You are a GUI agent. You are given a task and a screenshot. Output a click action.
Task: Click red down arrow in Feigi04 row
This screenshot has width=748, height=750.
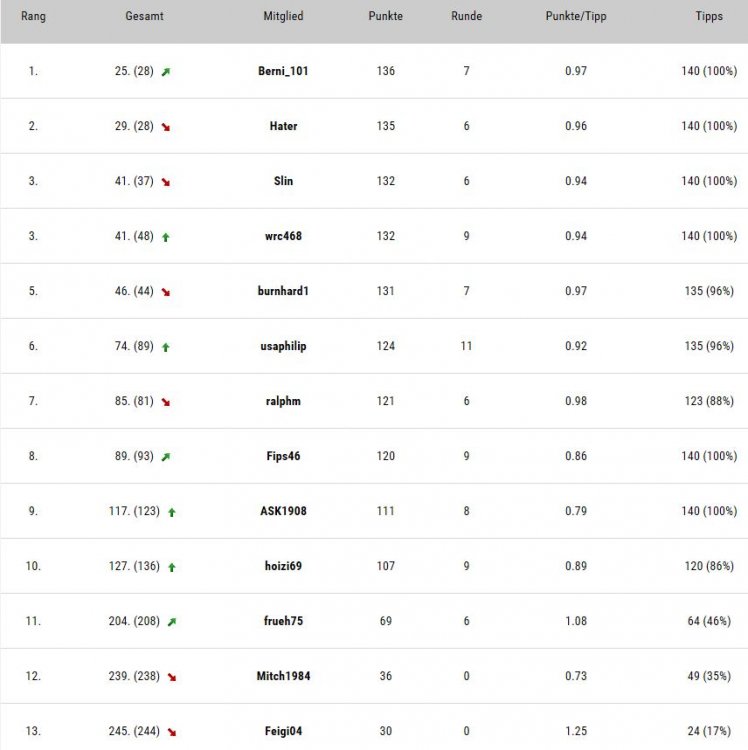point(172,732)
